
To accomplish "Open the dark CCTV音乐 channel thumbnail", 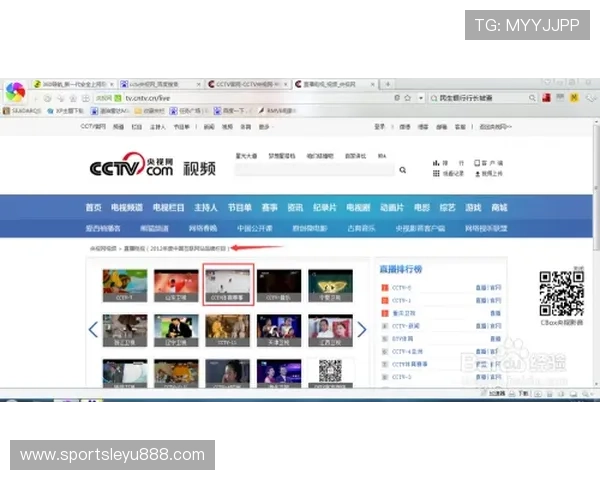I will pyautogui.click(x=279, y=286).
